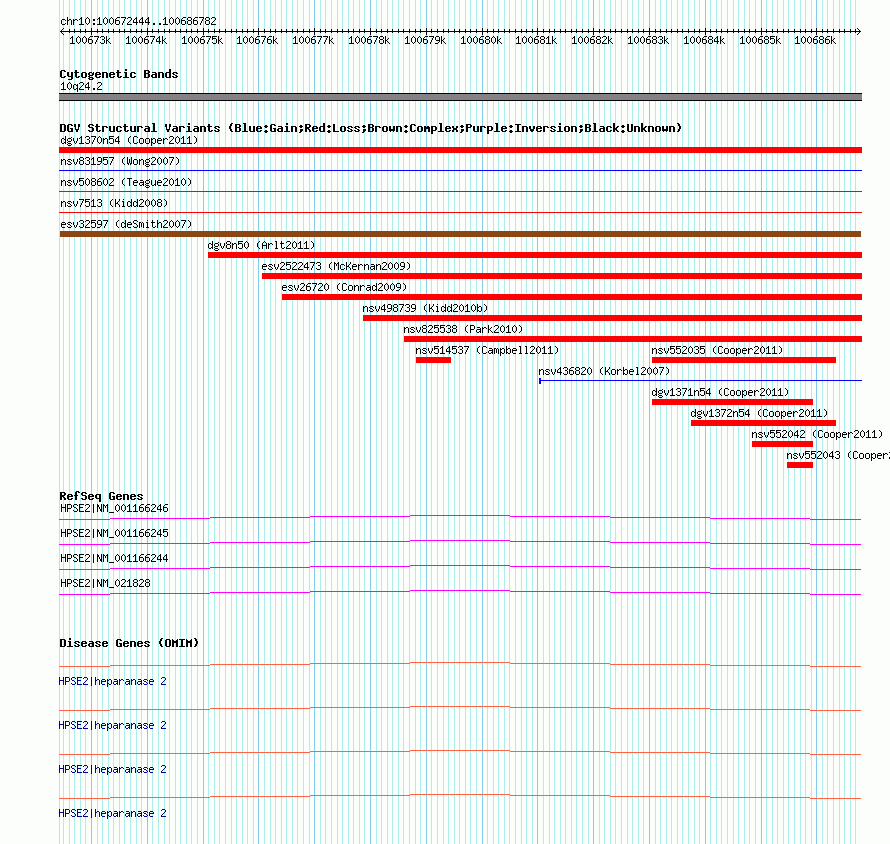Screen dimensions: 890x844
Task: Open nsv436820 (Korbel2007) label
Action: [604, 371]
